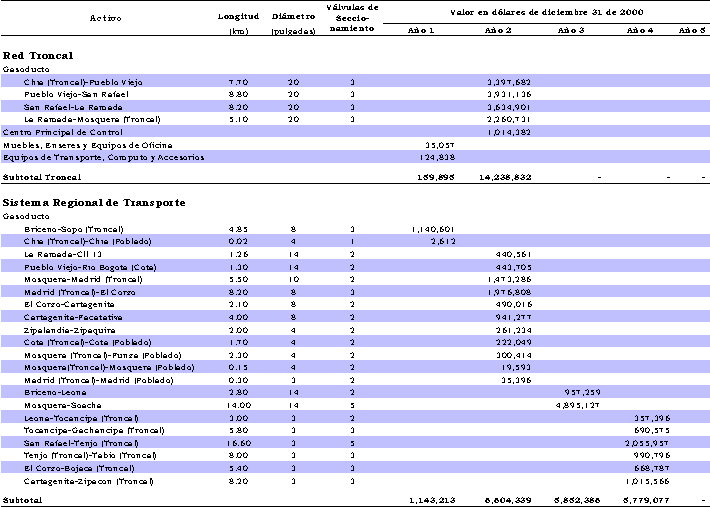Select the "Longitud" column header
The height and width of the screenshot is (507, 710).
click(238, 18)
